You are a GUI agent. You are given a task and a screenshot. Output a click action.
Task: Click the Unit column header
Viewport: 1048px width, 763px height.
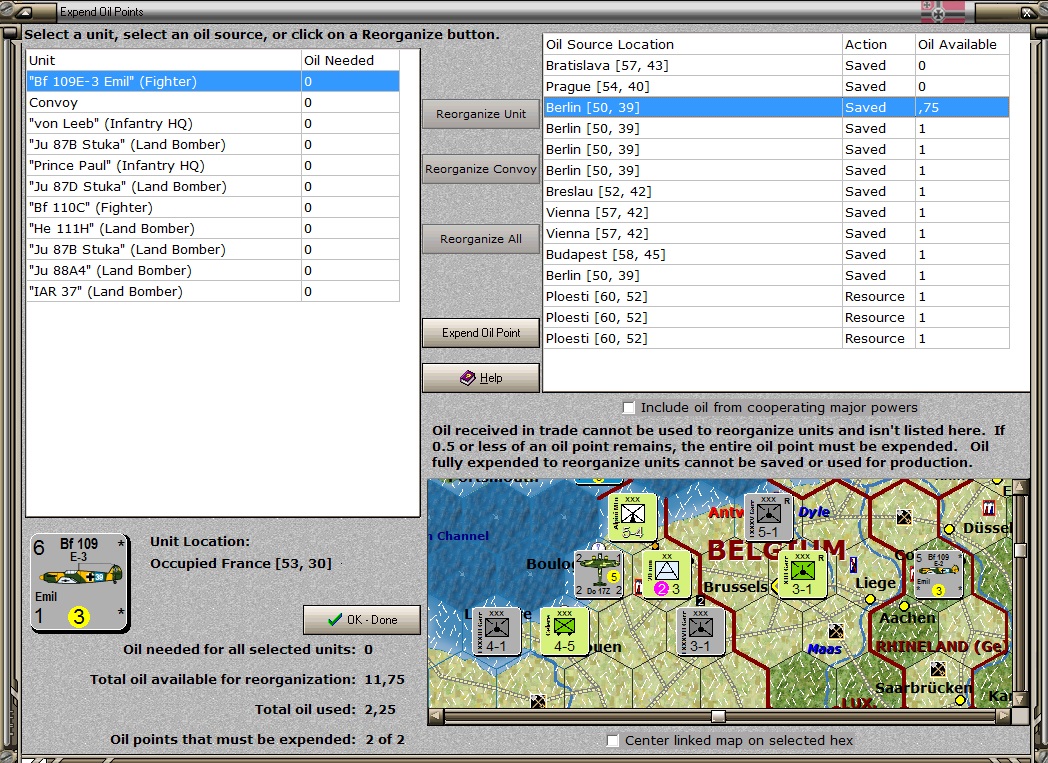164,60
